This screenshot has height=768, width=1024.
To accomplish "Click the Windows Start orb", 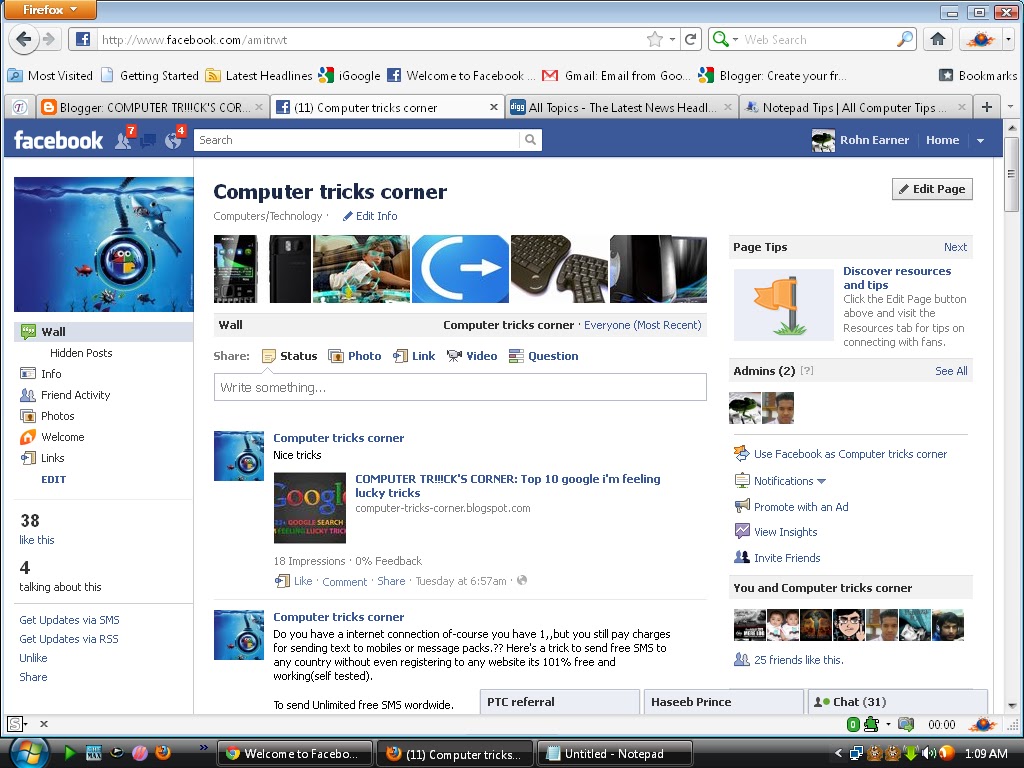I will 29,753.
